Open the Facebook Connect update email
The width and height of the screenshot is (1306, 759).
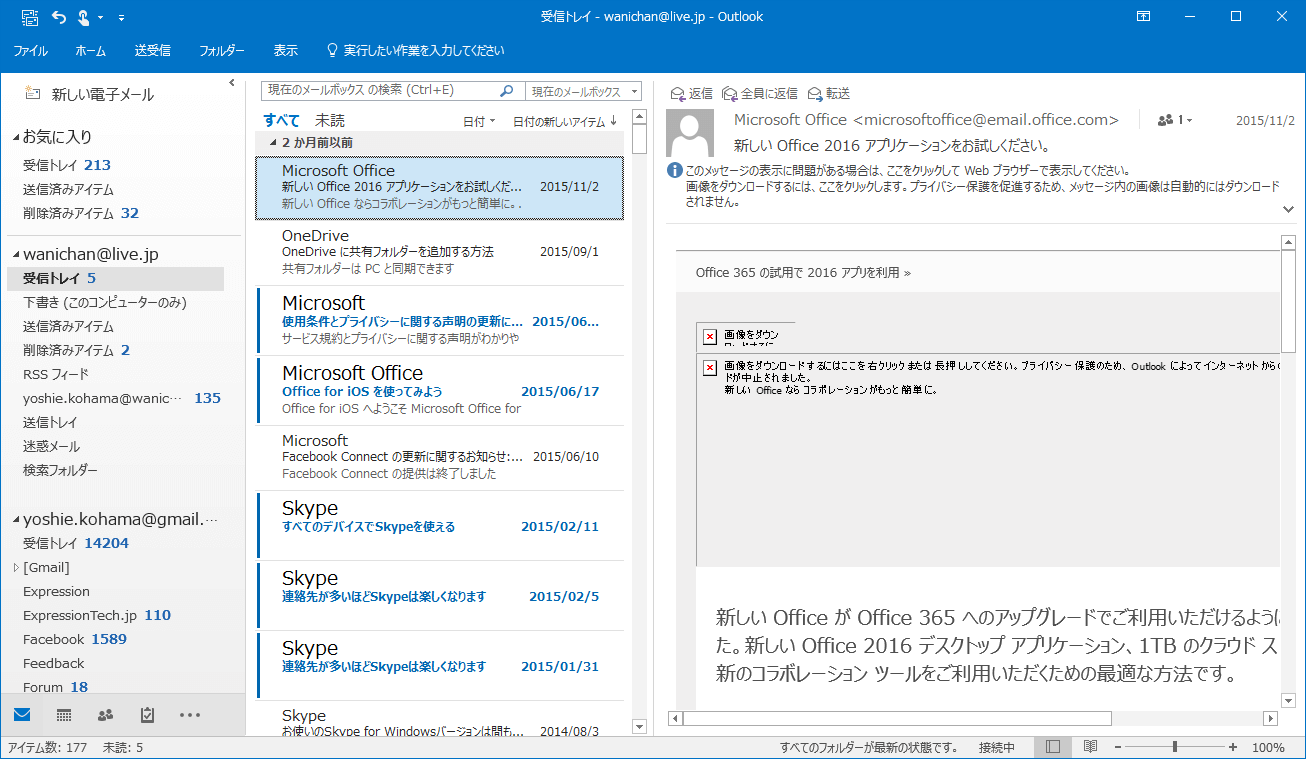[x=440, y=457]
